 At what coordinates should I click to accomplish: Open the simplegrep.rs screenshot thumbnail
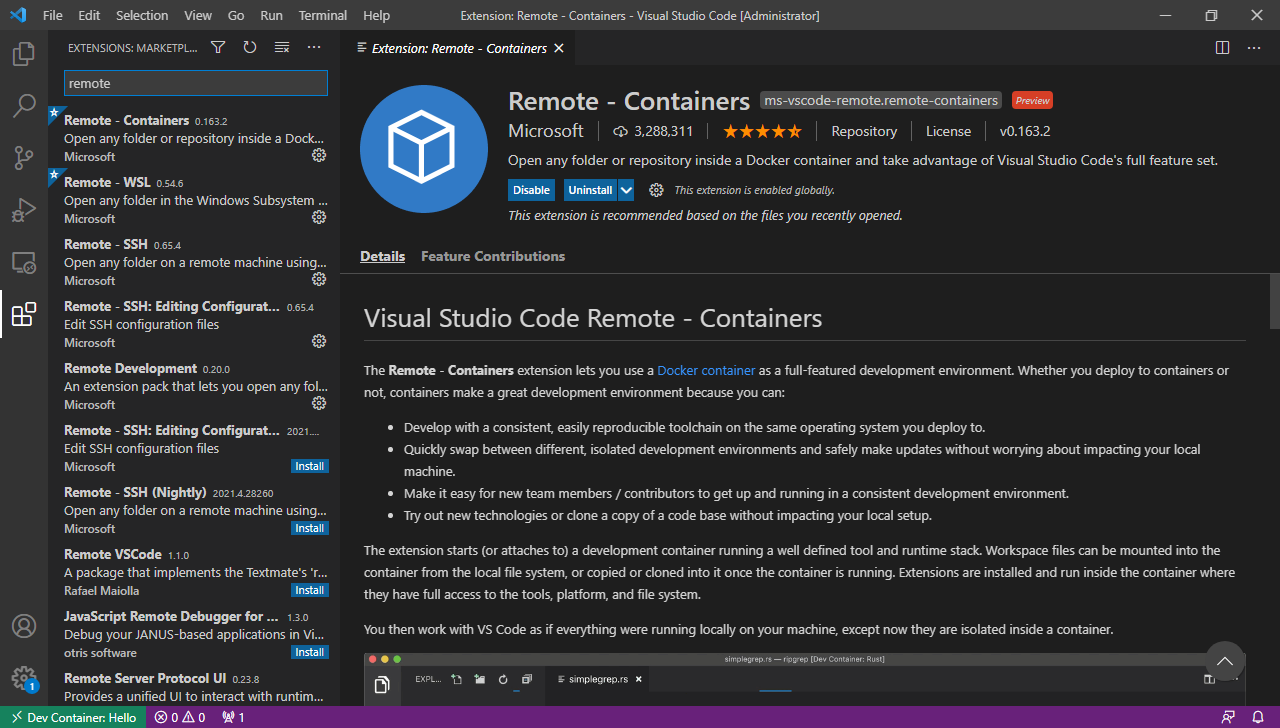(805, 680)
